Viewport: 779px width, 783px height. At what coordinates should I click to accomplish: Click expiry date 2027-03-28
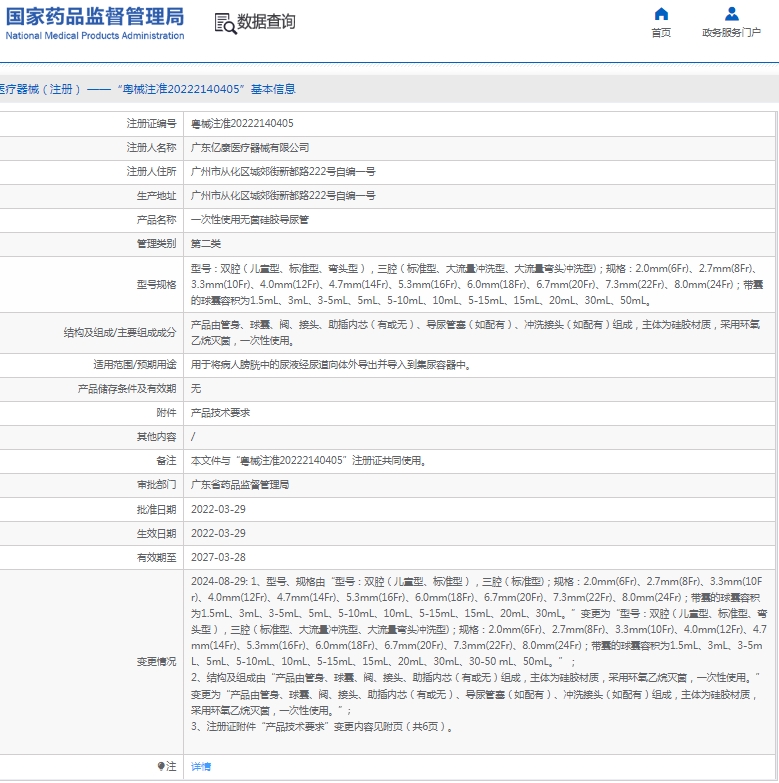coord(218,557)
